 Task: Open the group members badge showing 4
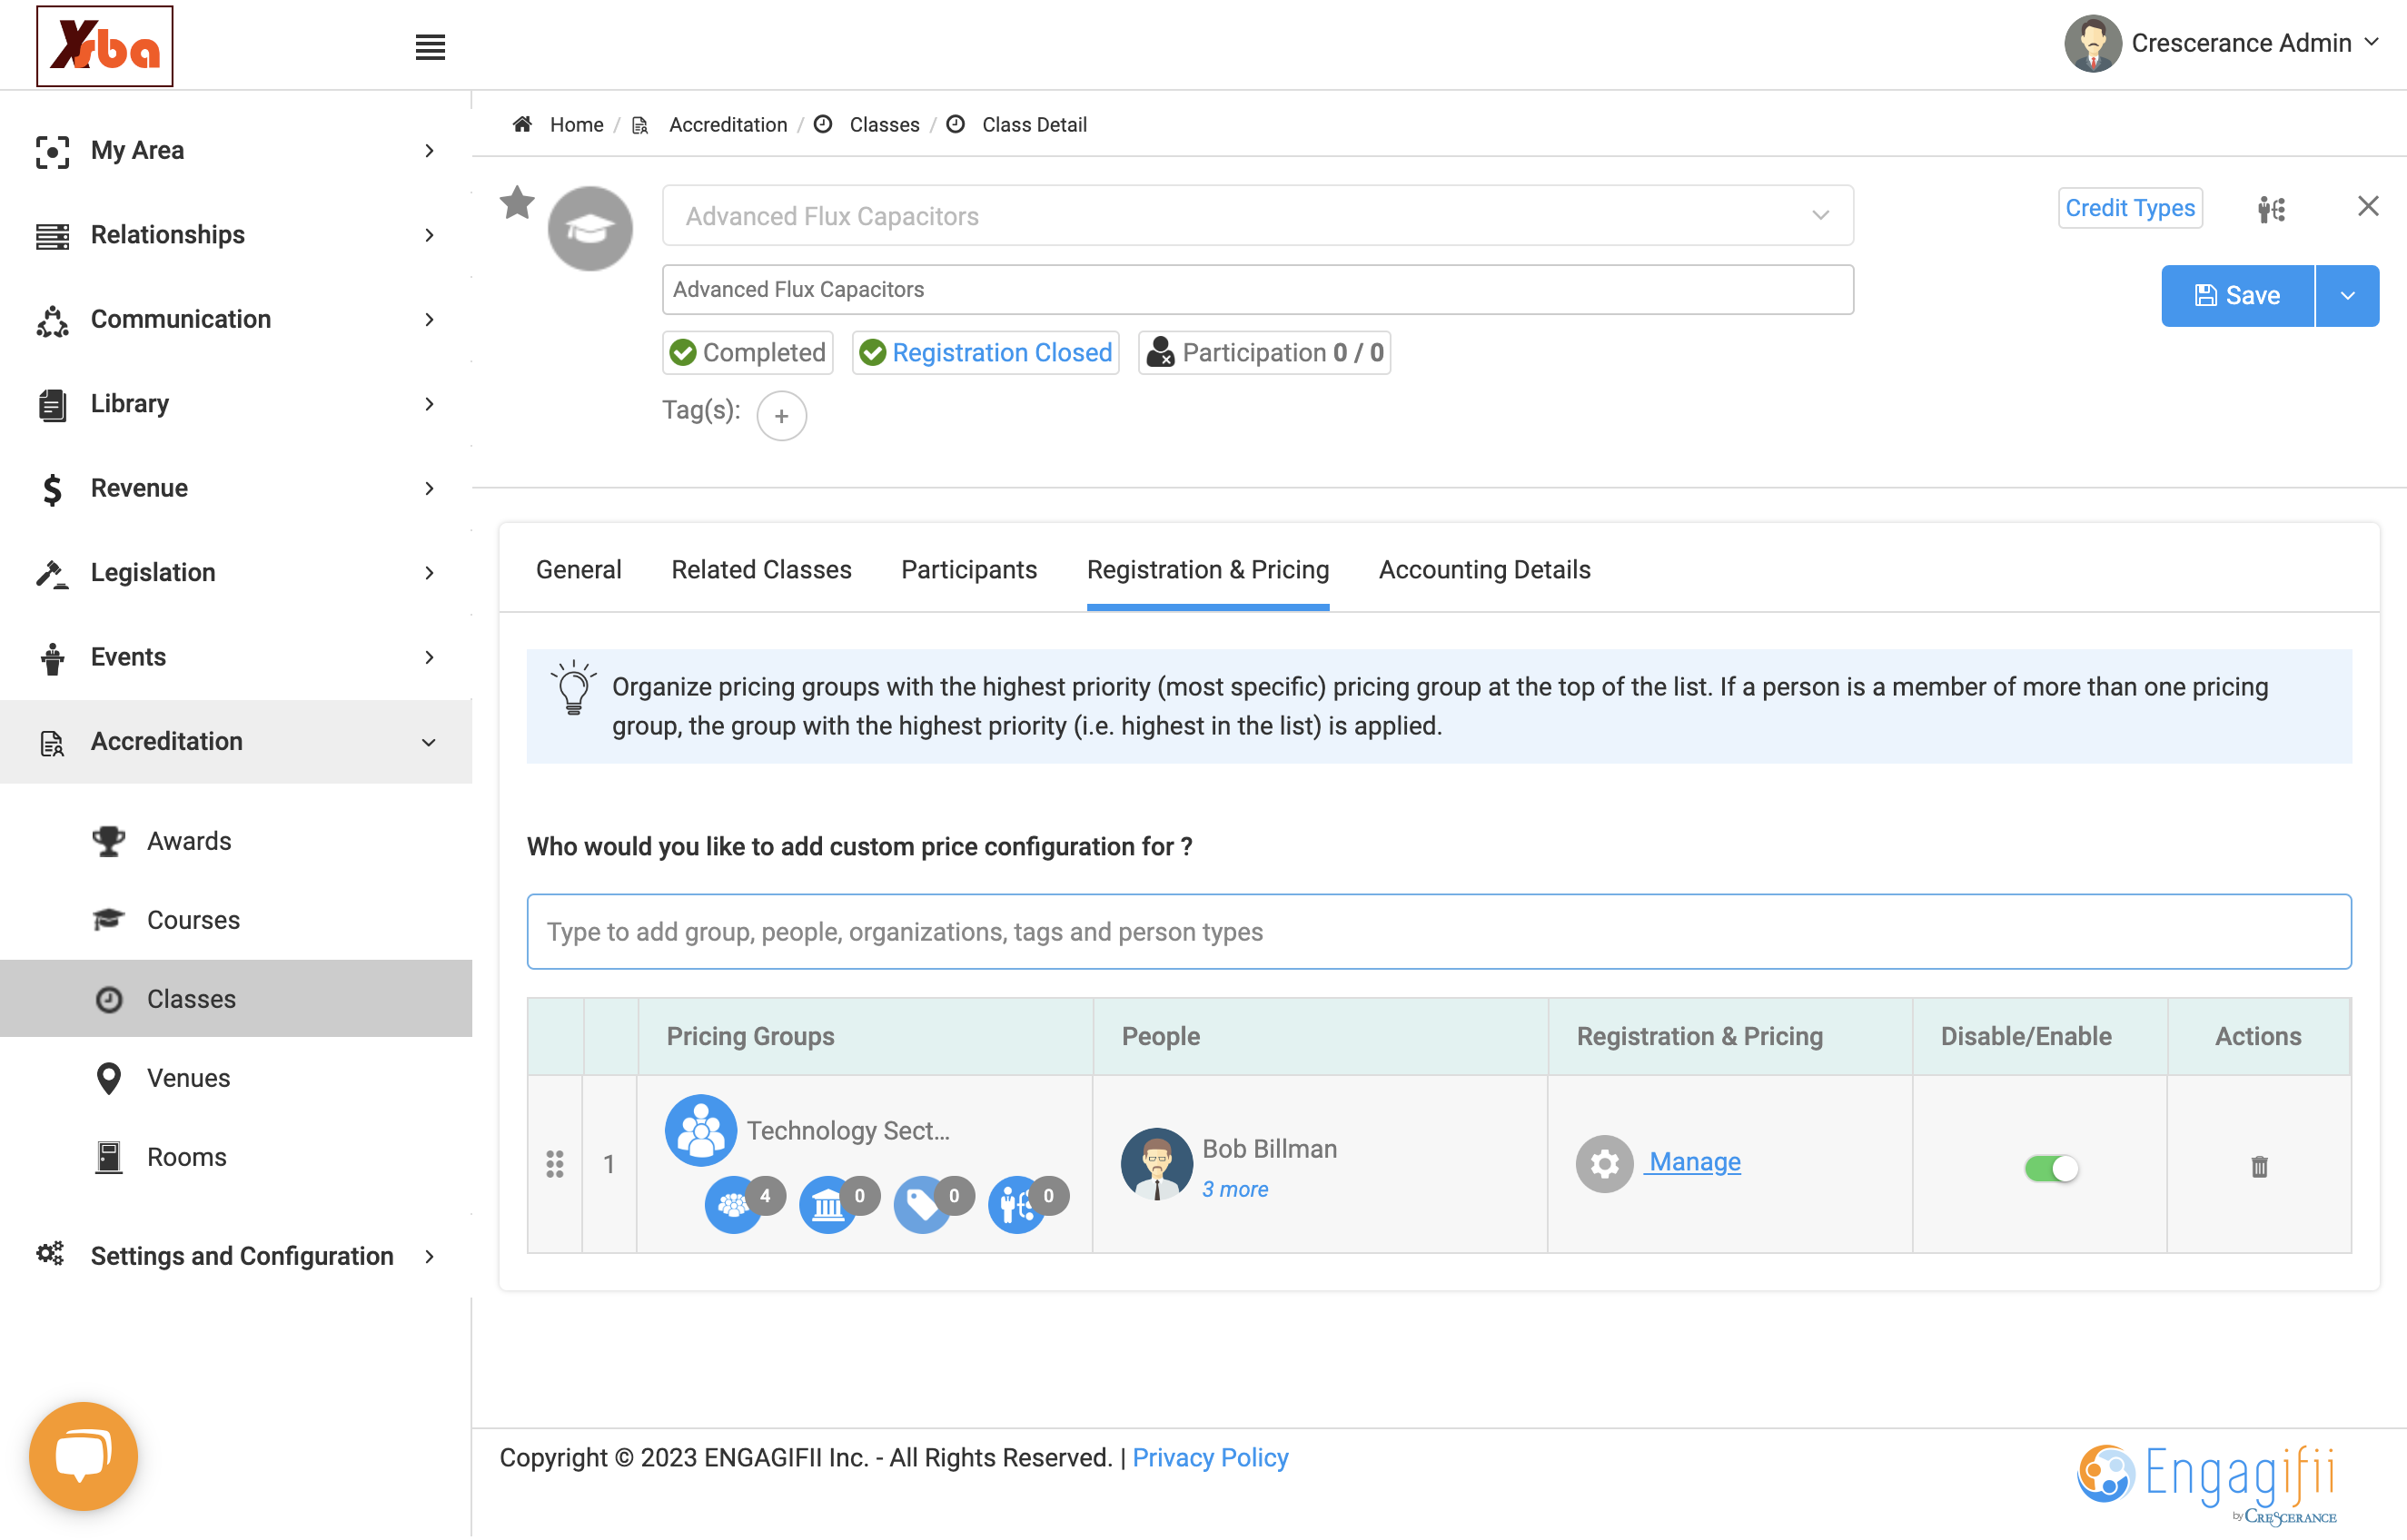point(744,1203)
